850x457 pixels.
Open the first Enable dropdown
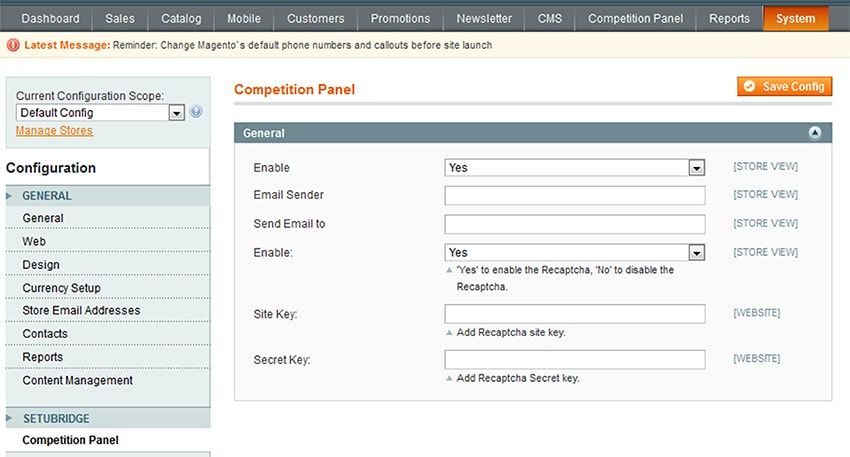pos(574,168)
